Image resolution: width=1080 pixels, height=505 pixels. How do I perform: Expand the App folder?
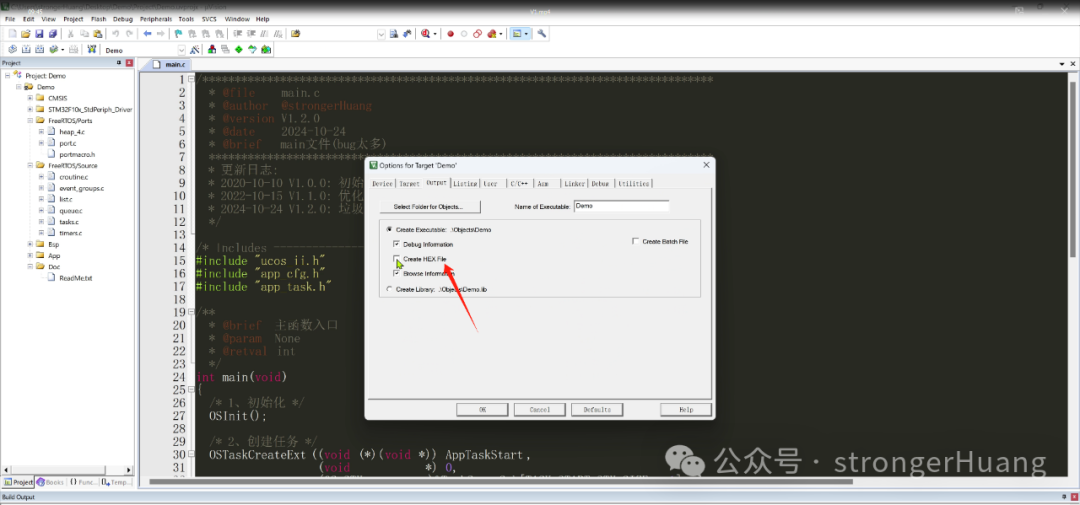pos(30,255)
